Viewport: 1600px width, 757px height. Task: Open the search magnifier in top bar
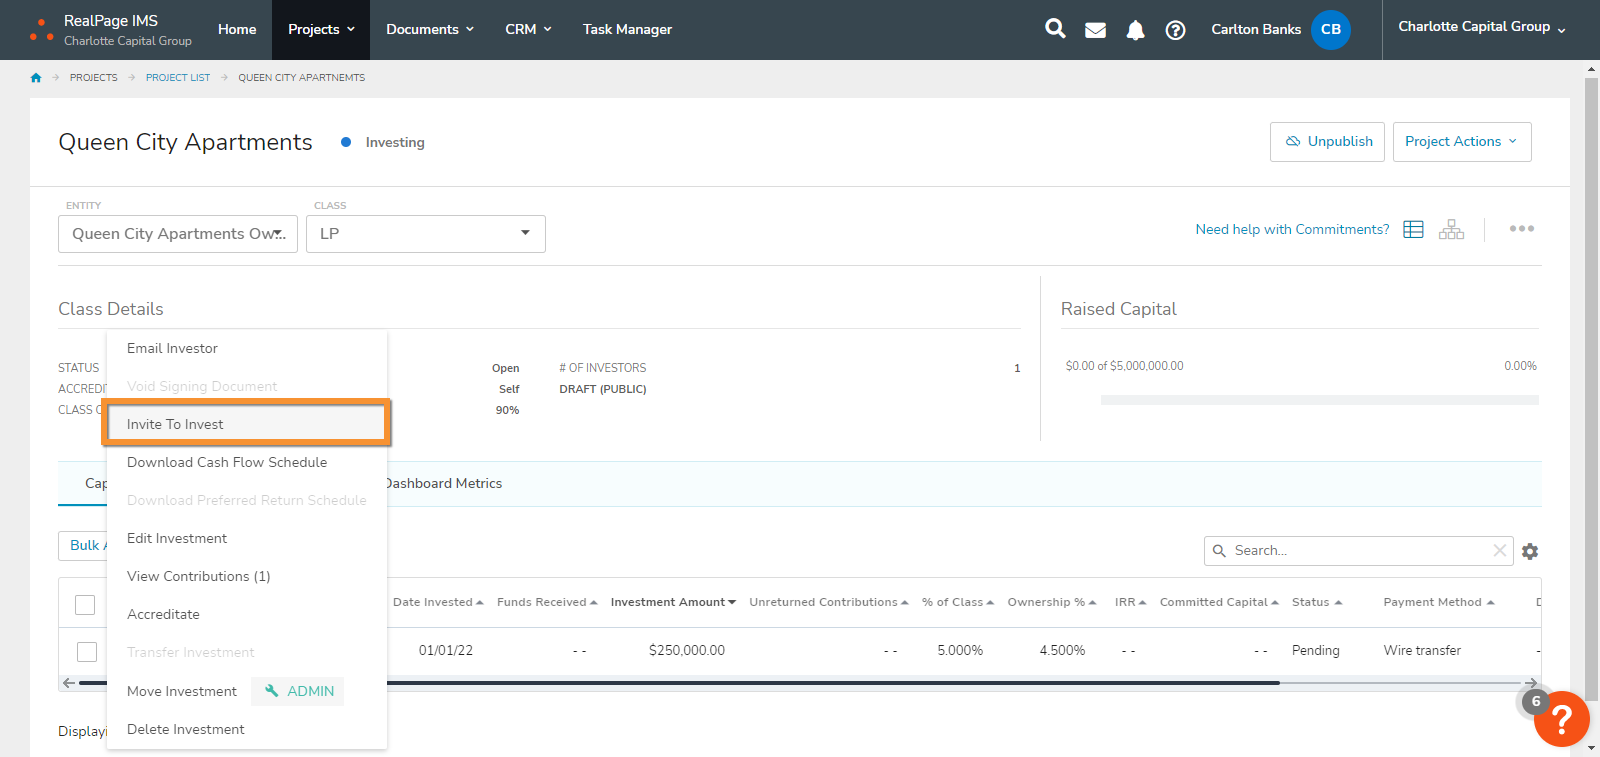(1055, 28)
